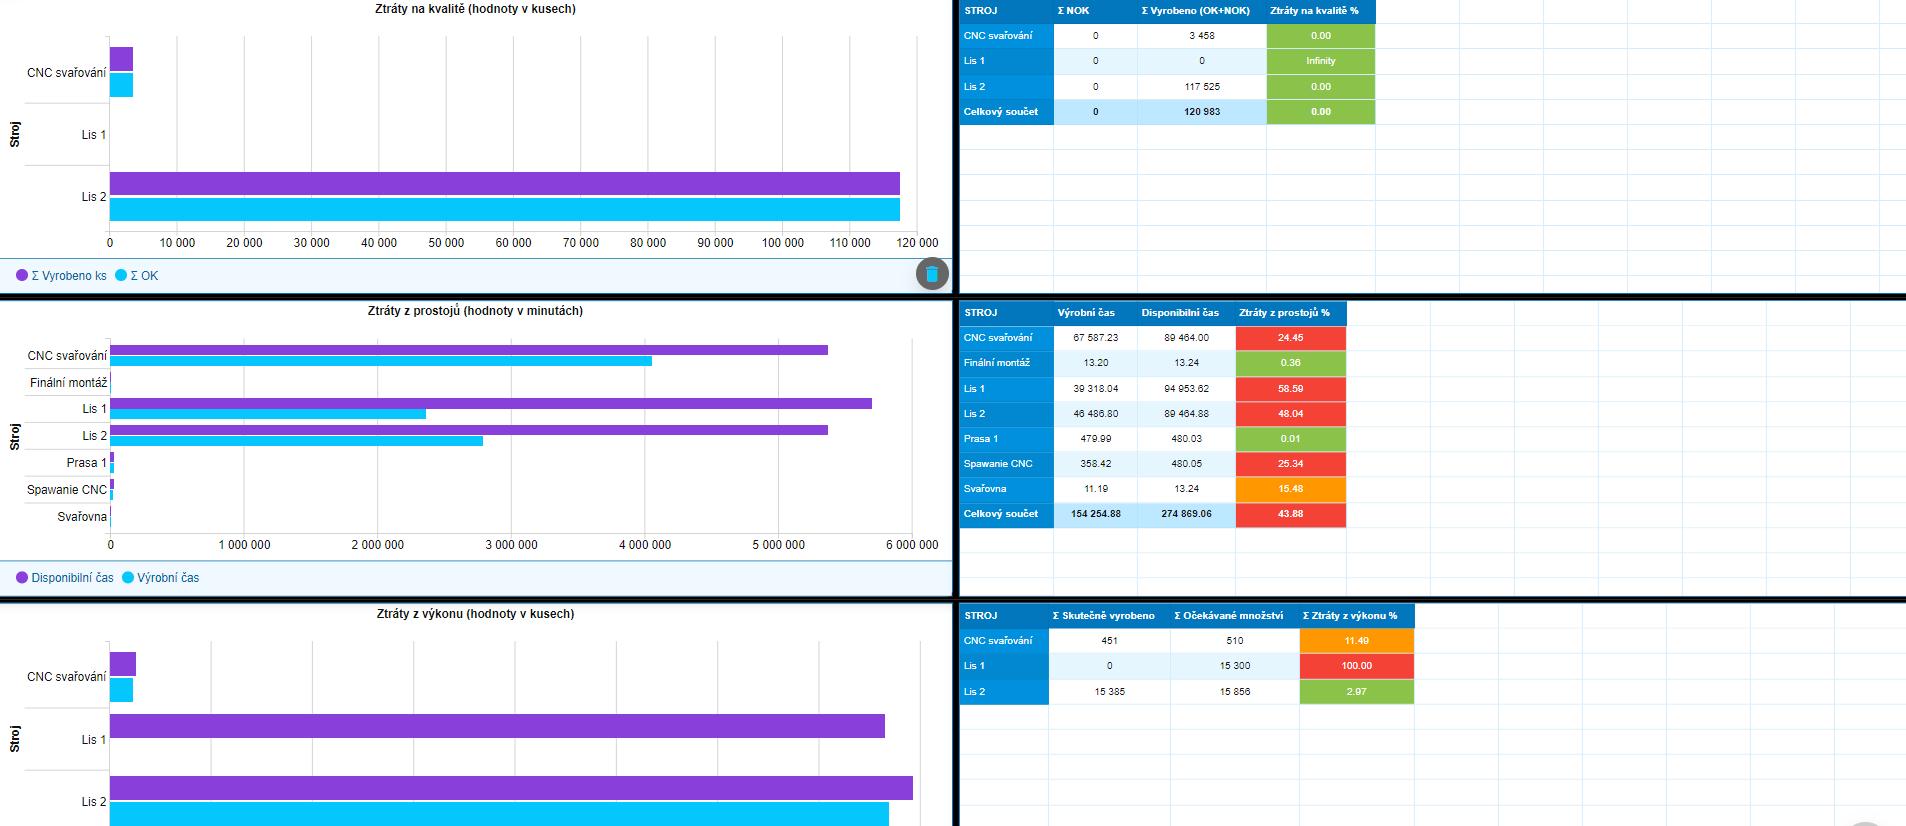Select total cell 120 983
Screen dimensions: 1906x826
click(1202, 112)
